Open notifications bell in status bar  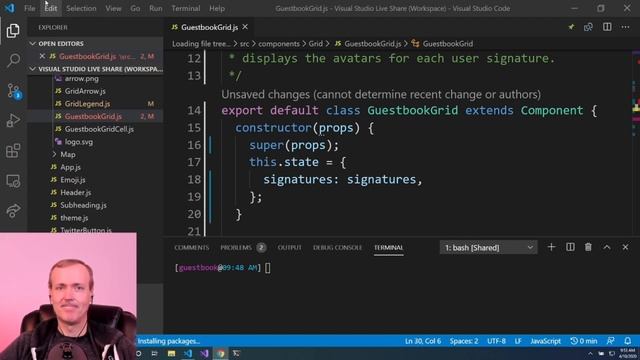click(627, 340)
